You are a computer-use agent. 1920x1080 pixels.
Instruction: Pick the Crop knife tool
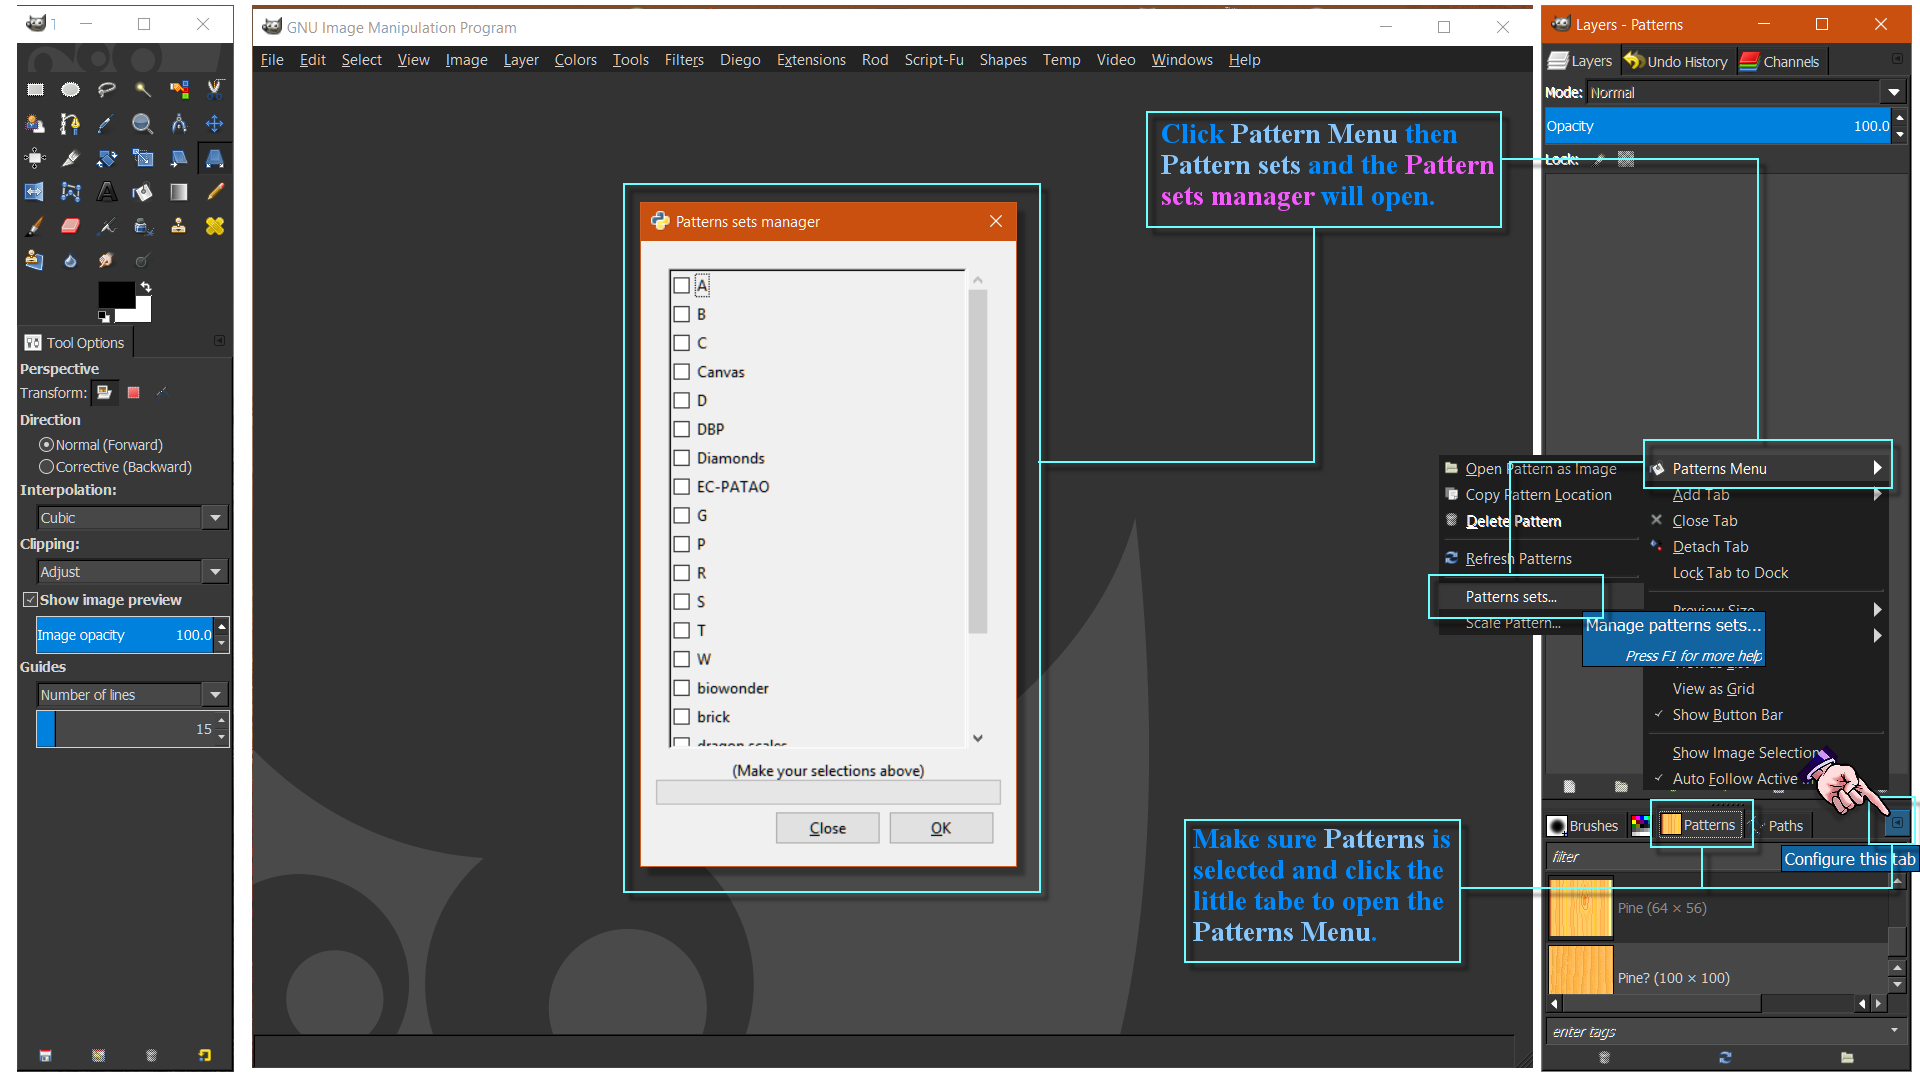pyautogui.click(x=70, y=158)
